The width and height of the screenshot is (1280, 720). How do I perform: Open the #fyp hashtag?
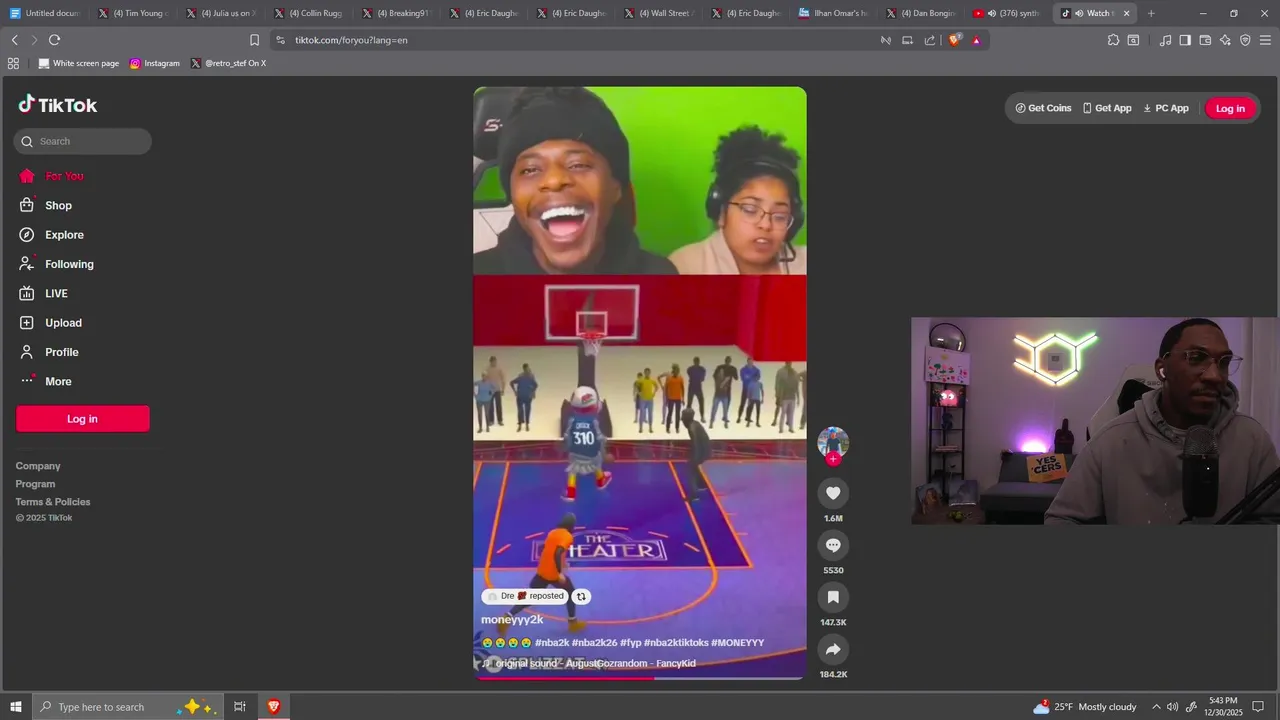click(630, 643)
